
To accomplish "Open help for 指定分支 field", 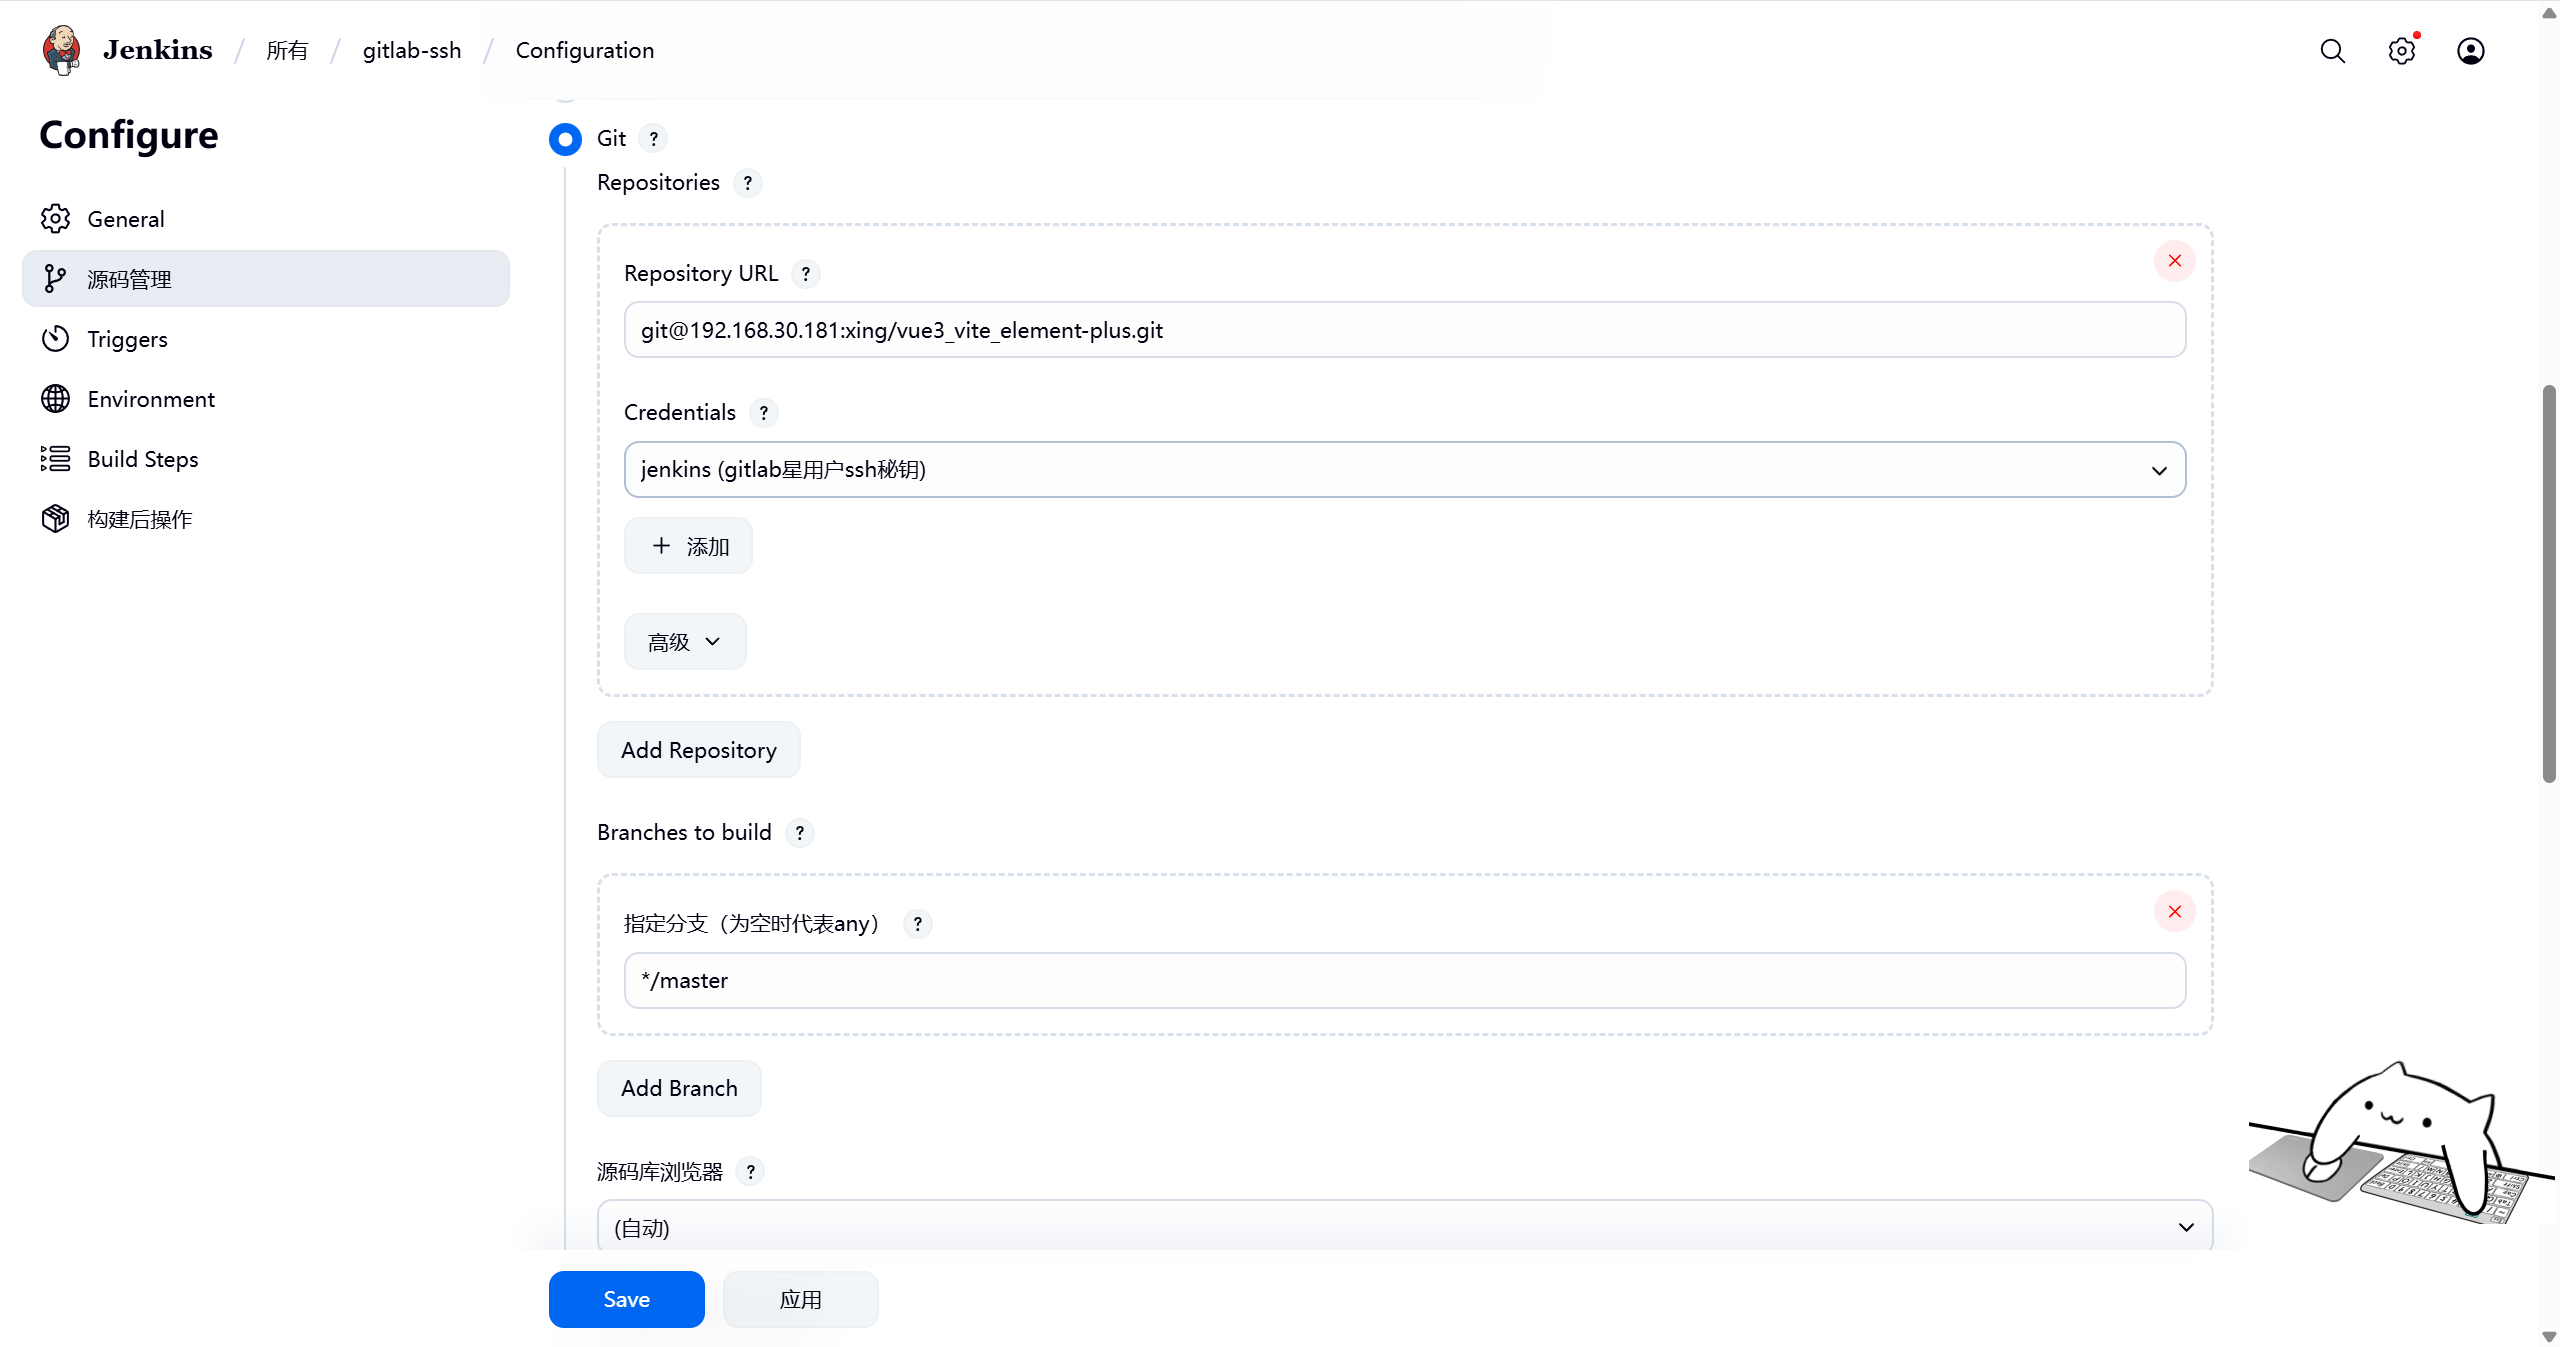I will (x=917, y=924).
